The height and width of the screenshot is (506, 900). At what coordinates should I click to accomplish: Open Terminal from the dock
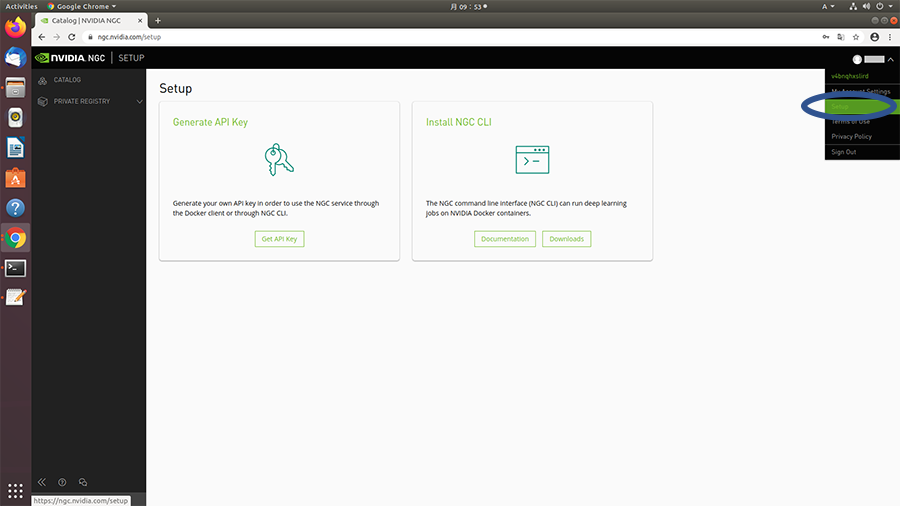tap(15, 268)
